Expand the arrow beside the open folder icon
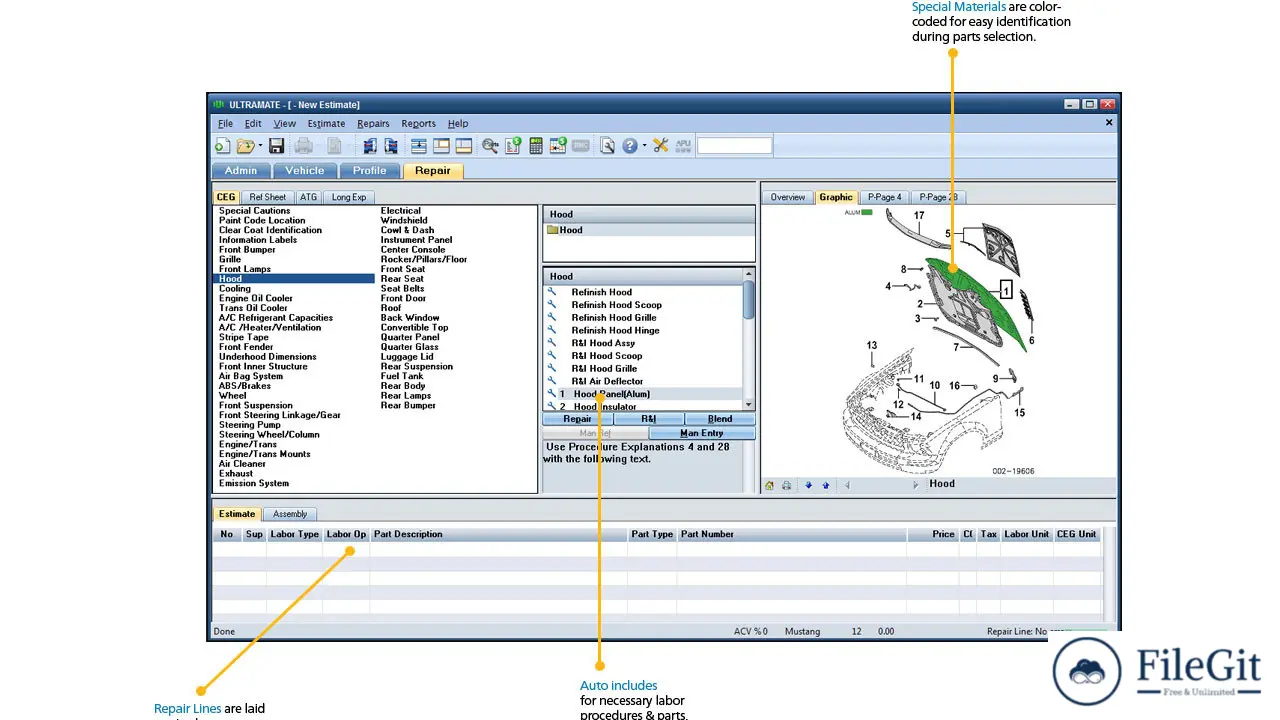 [x=260, y=146]
